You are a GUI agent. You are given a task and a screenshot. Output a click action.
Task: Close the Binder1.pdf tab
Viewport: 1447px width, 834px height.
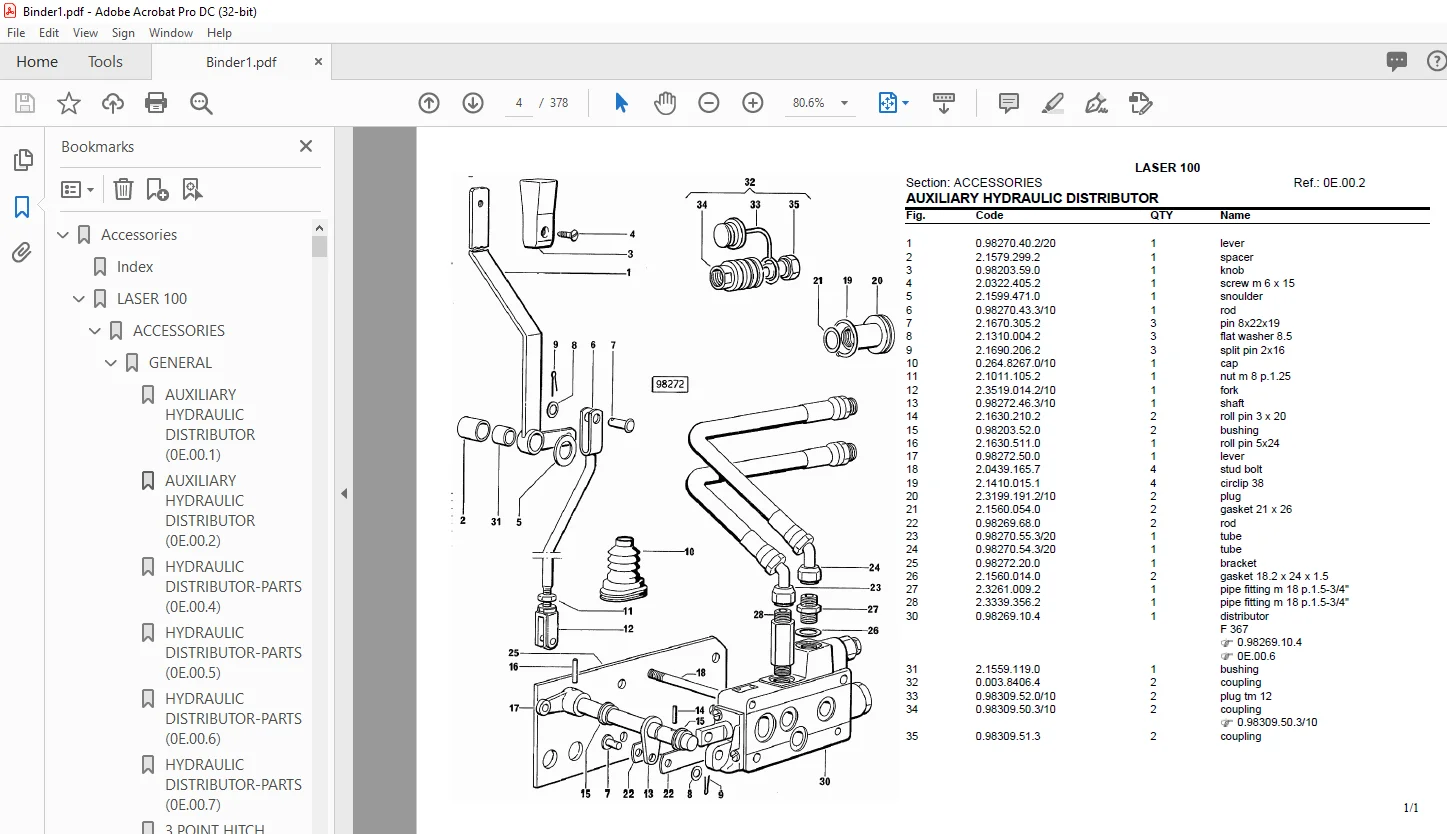[318, 61]
